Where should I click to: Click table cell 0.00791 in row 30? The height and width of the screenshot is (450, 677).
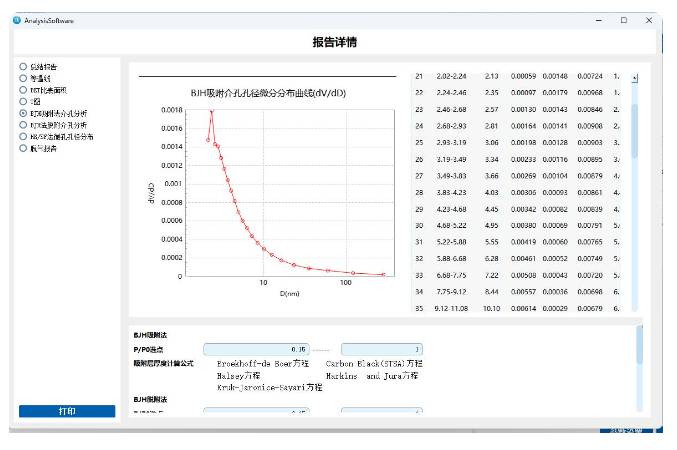pos(590,225)
